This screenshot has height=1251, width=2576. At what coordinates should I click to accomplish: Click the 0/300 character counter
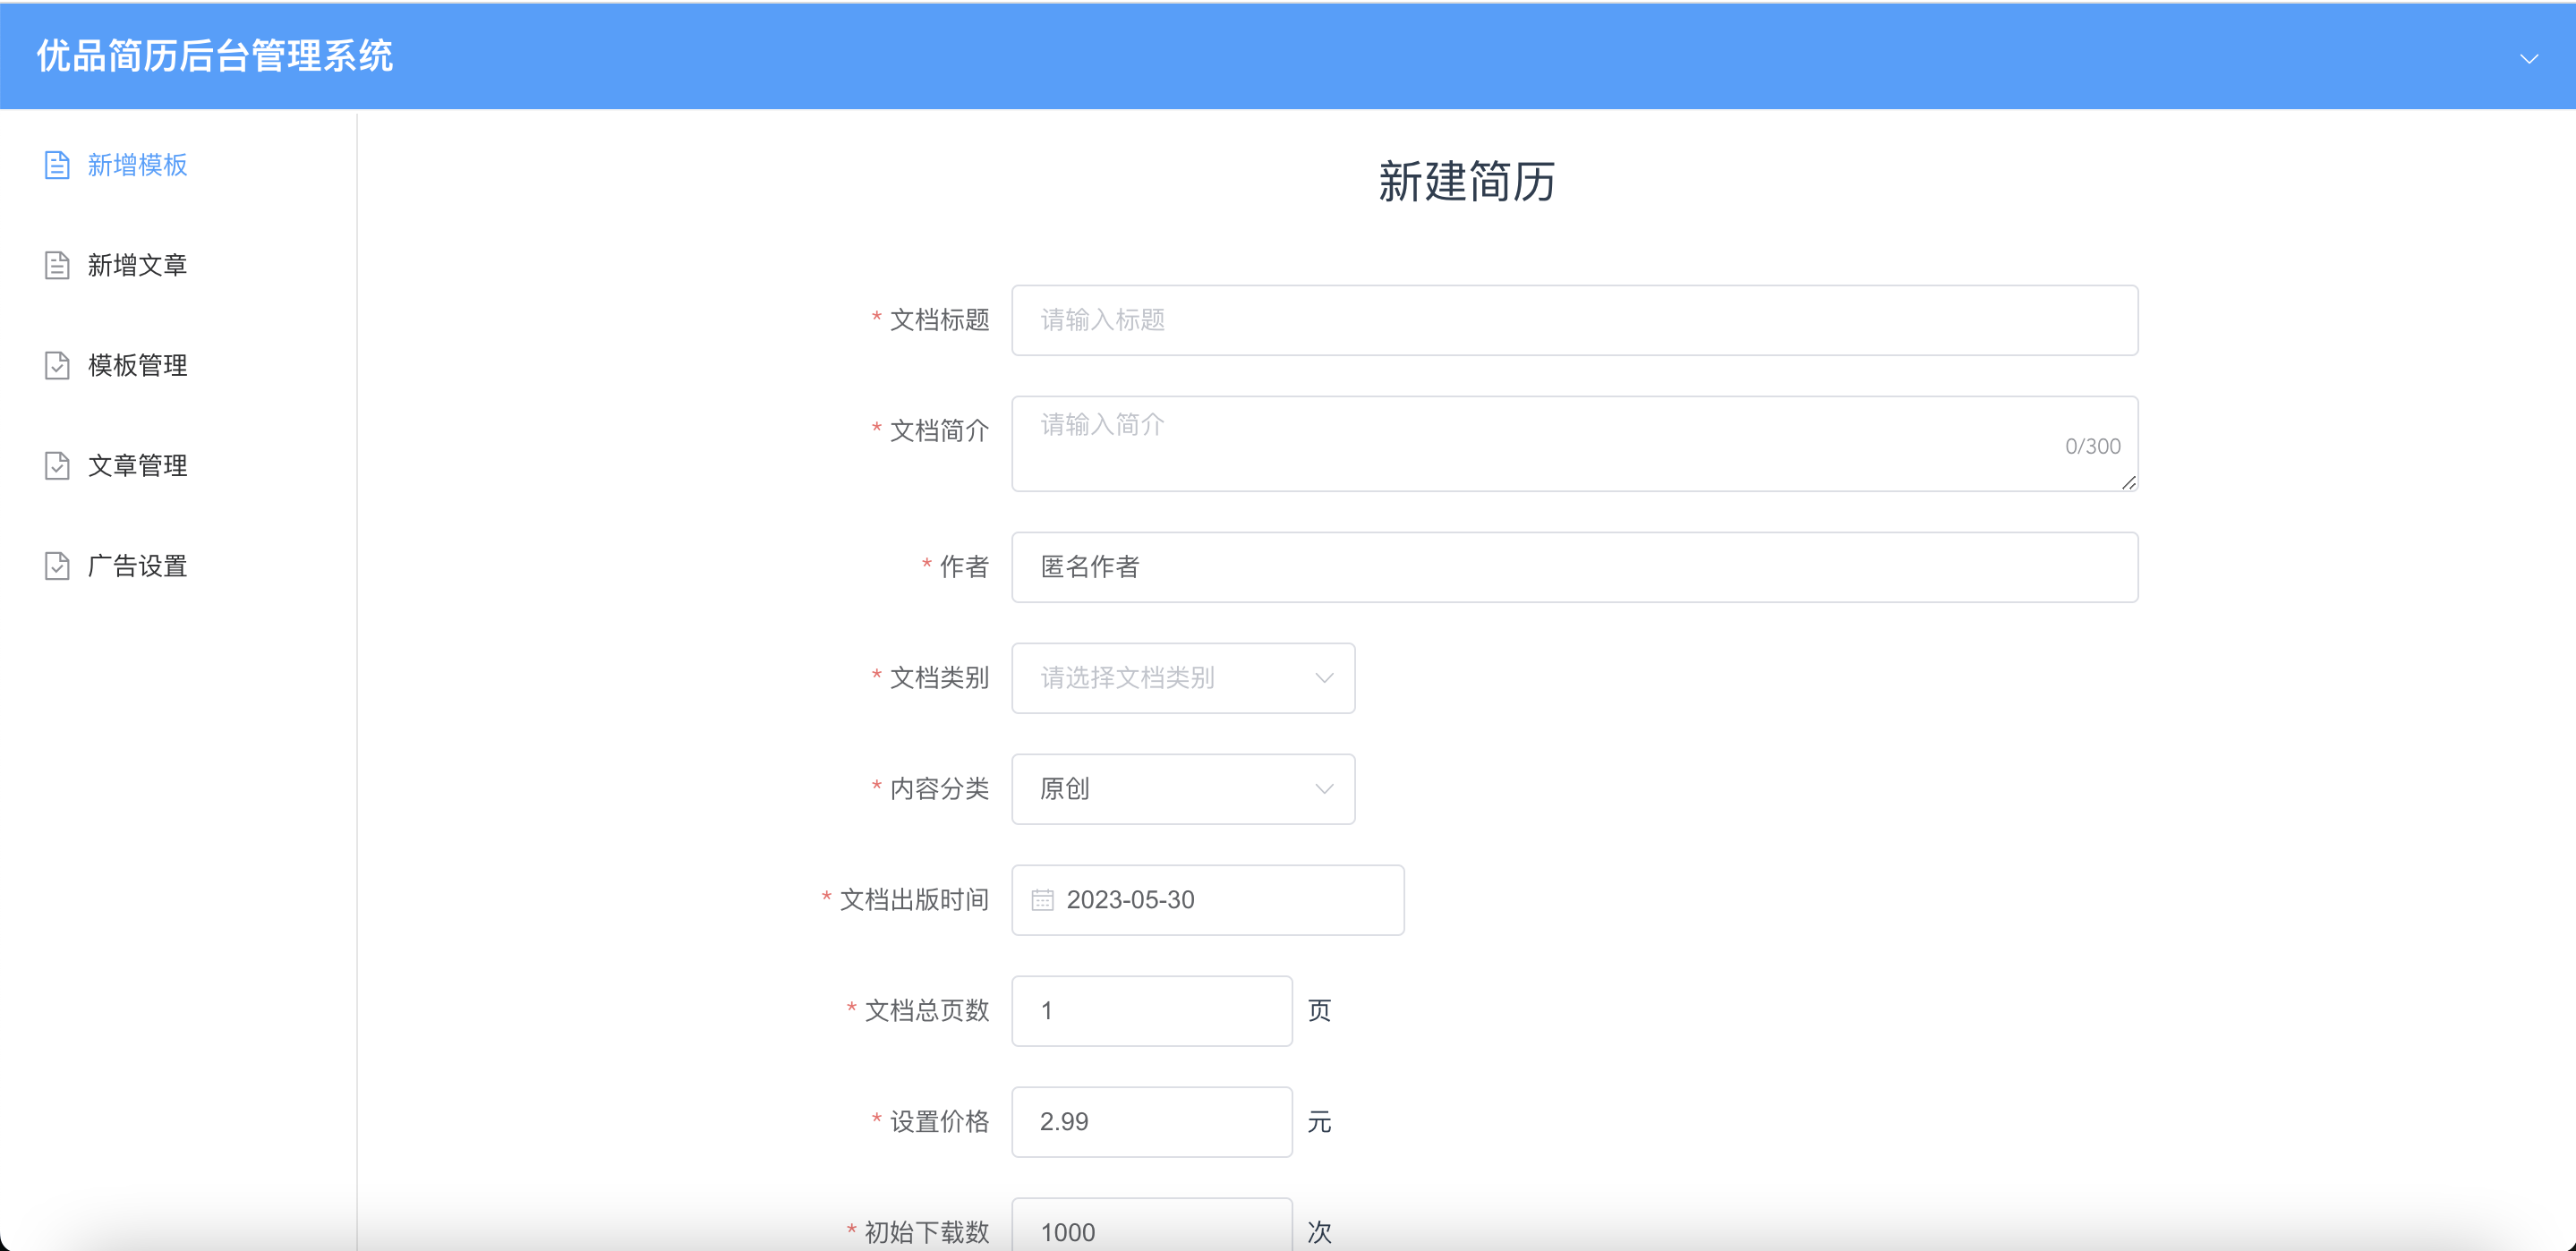point(2092,447)
